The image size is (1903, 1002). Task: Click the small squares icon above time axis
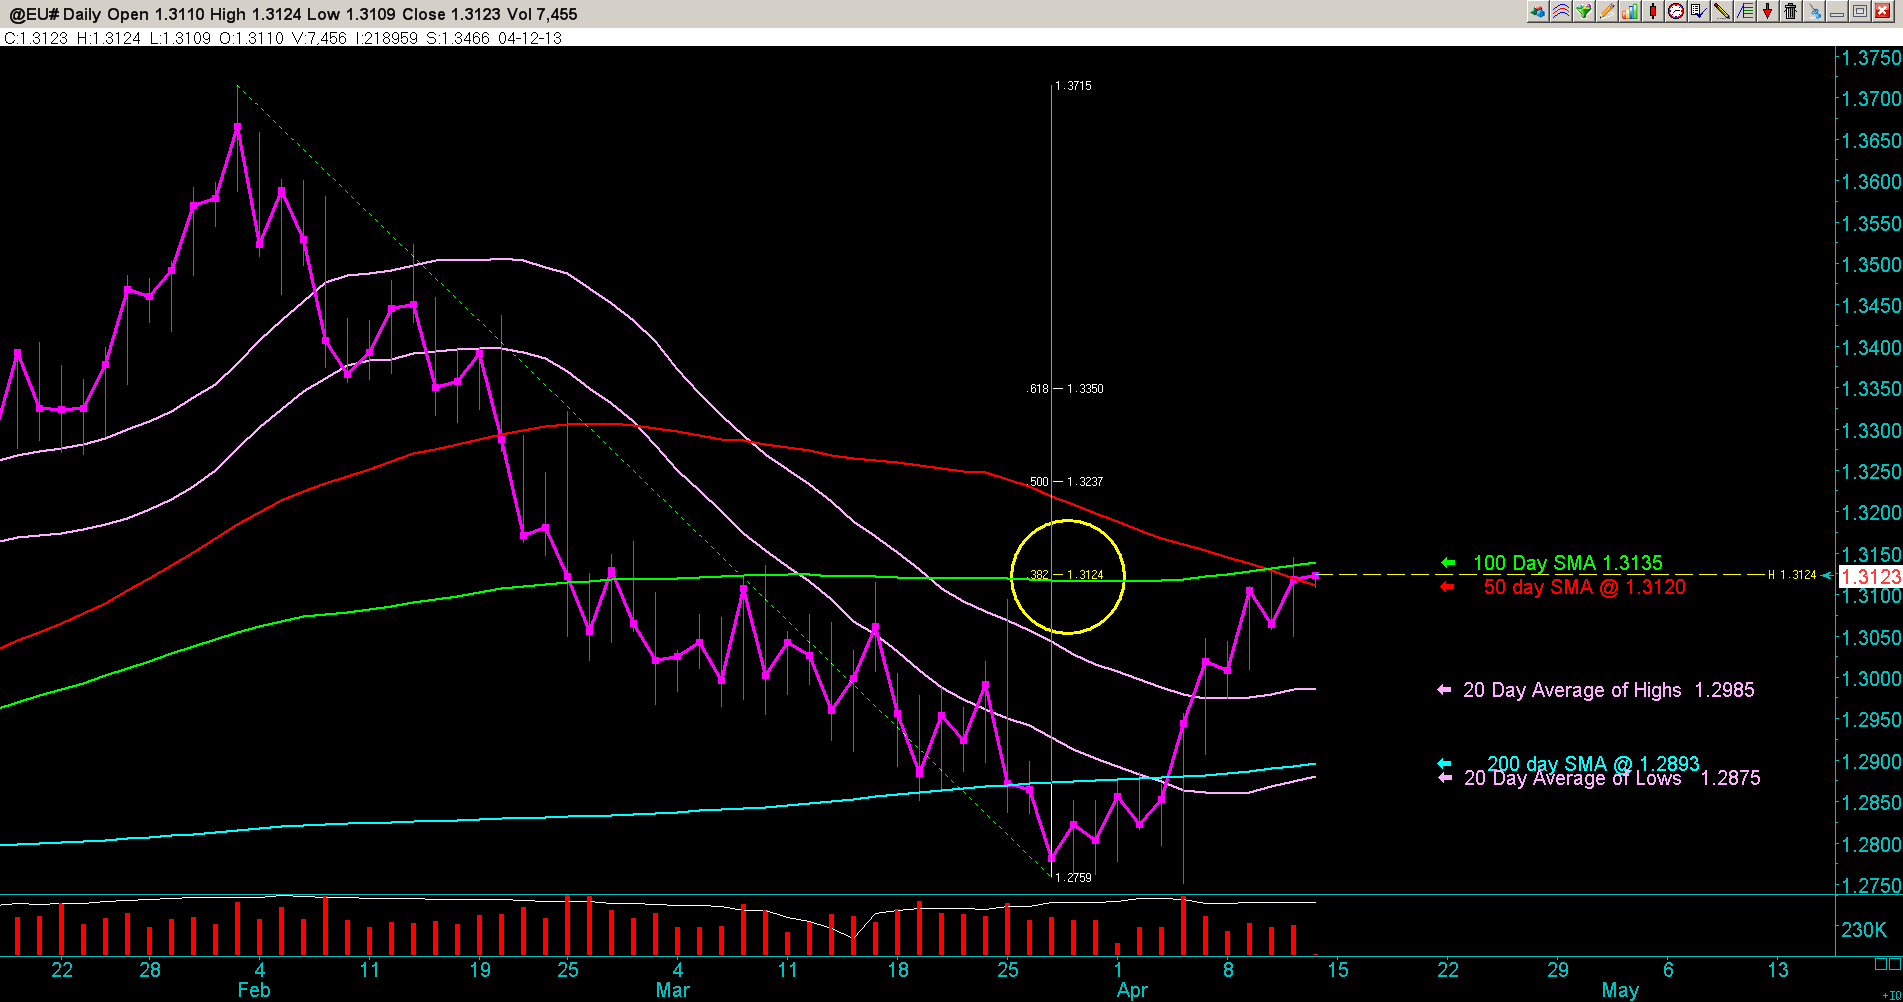tap(1887, 964)
